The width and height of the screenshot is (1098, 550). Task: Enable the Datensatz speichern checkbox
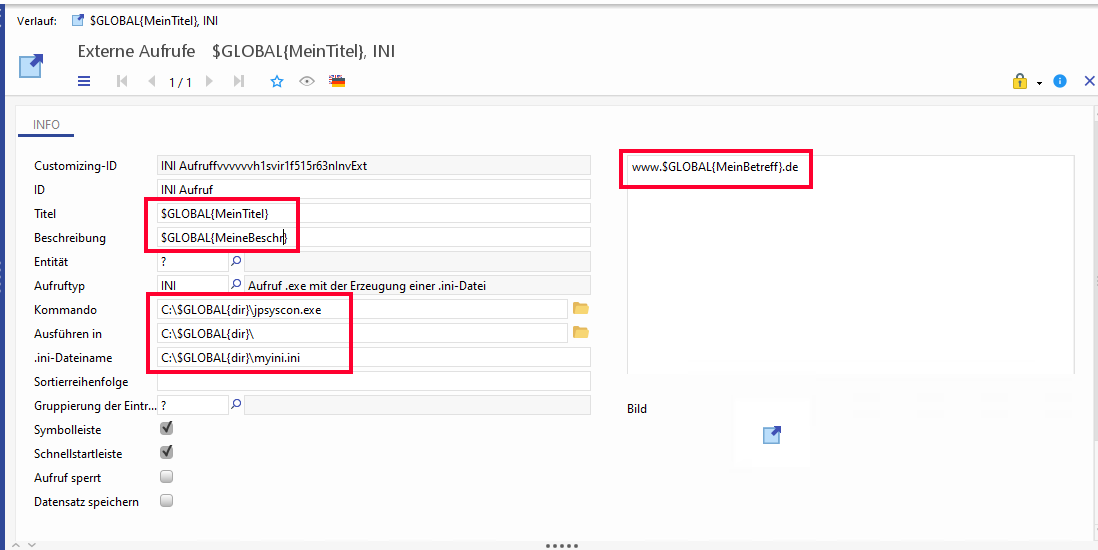[167, 501]
